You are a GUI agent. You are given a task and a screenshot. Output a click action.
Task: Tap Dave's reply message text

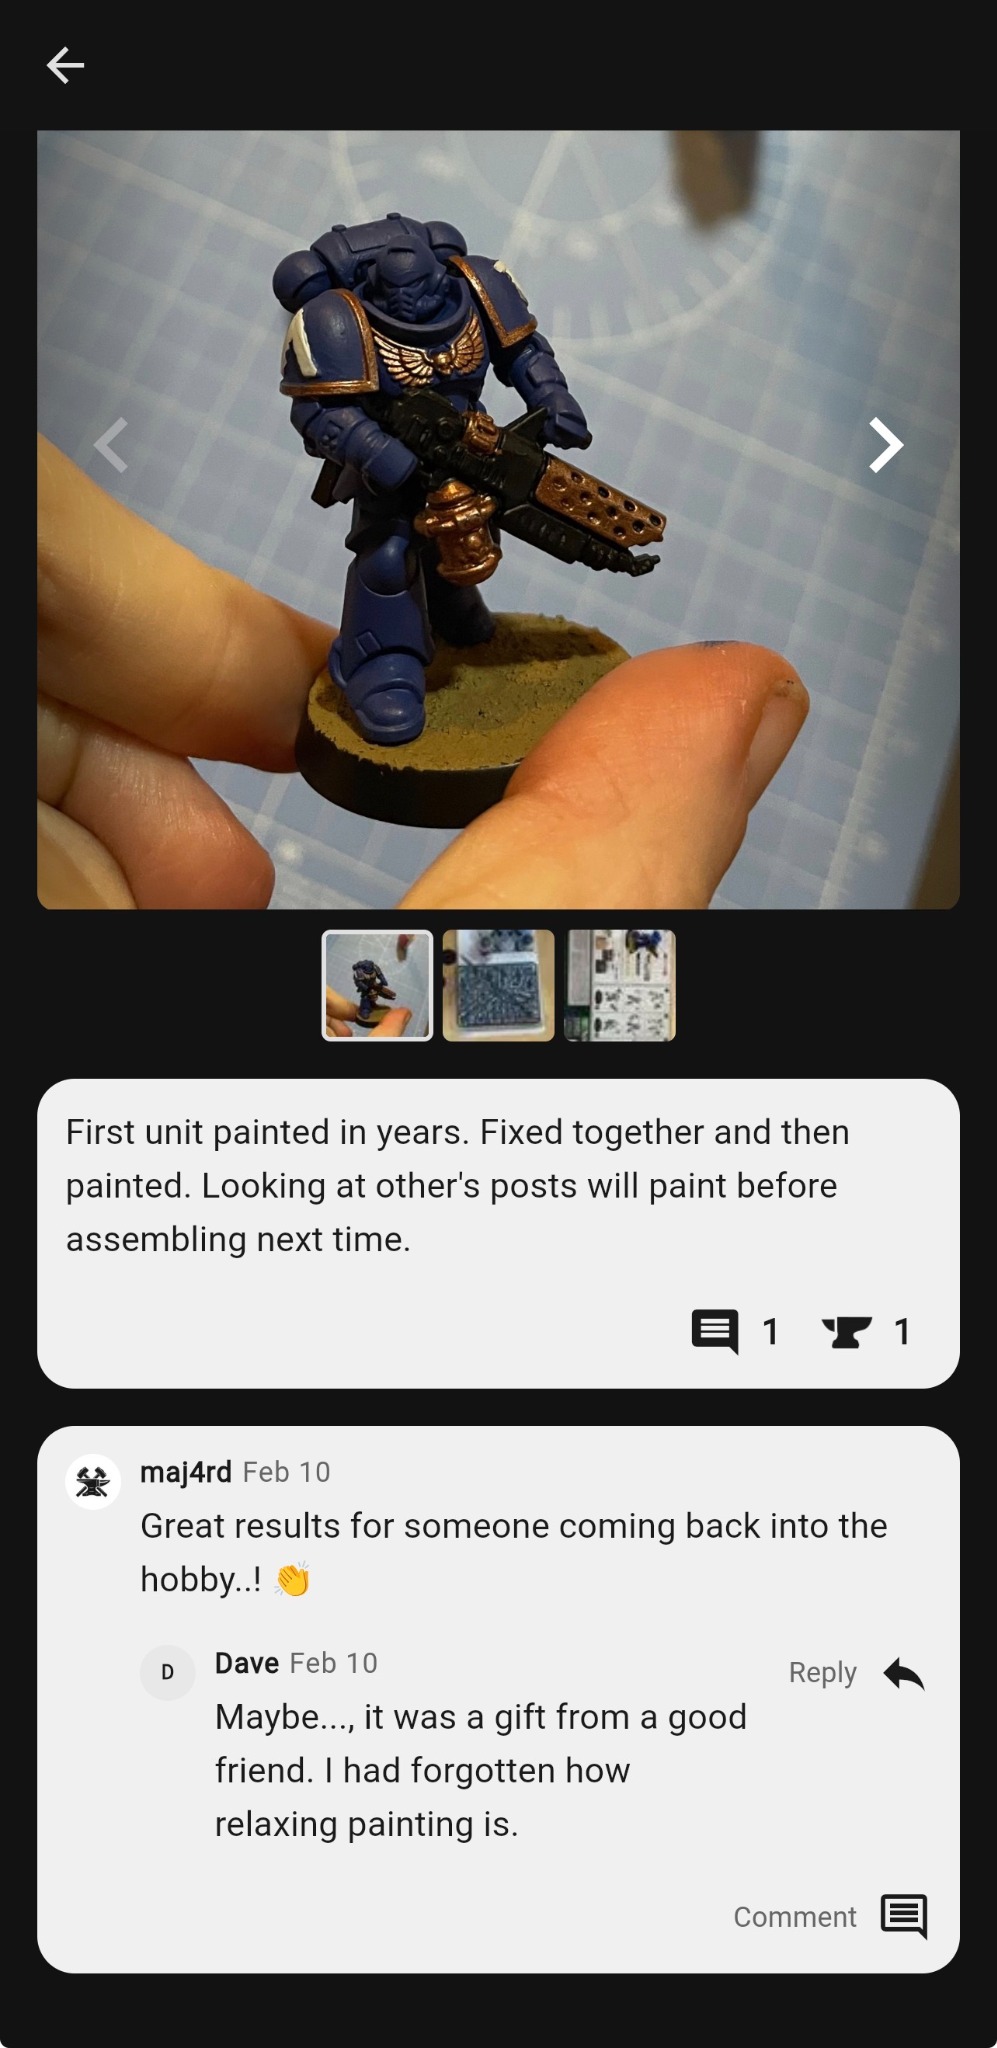point(480,1770)
